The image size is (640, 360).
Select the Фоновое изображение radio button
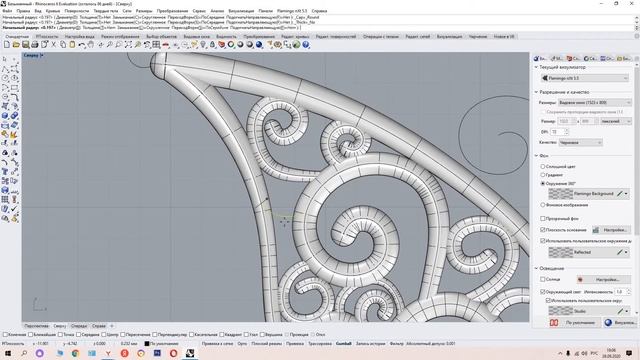pos(543,205)
